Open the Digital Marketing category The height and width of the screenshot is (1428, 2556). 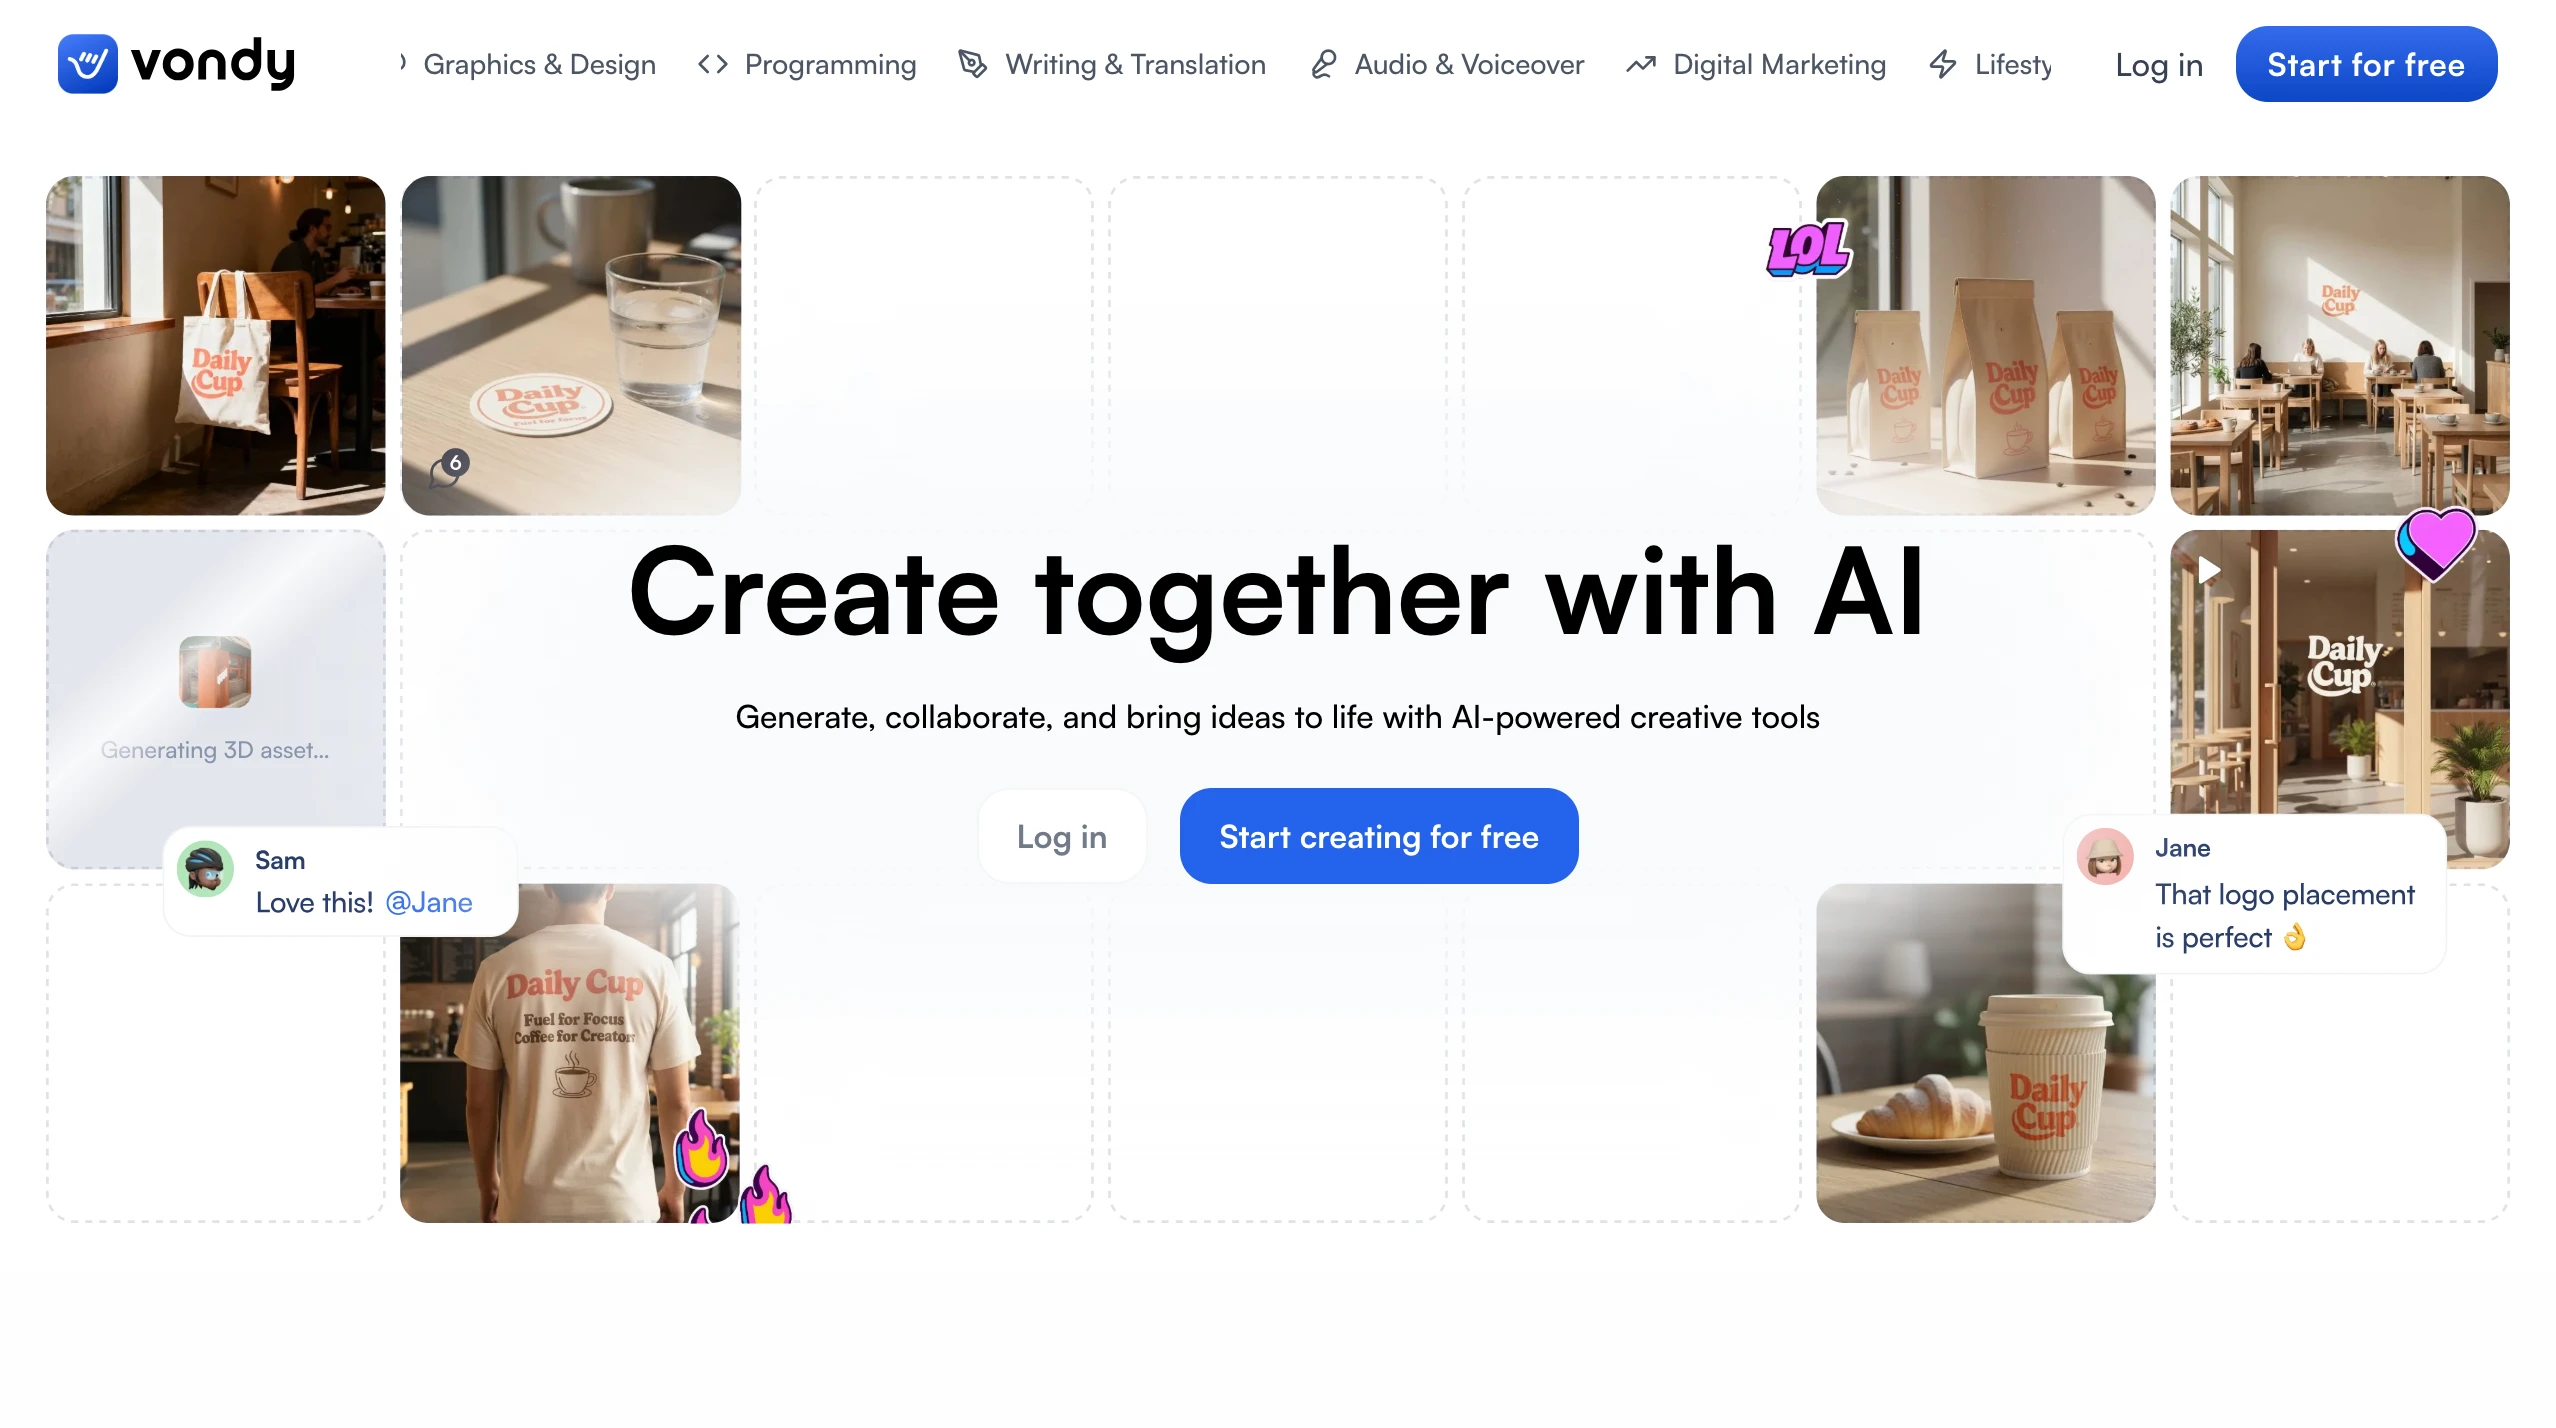tap(1779, 65)
